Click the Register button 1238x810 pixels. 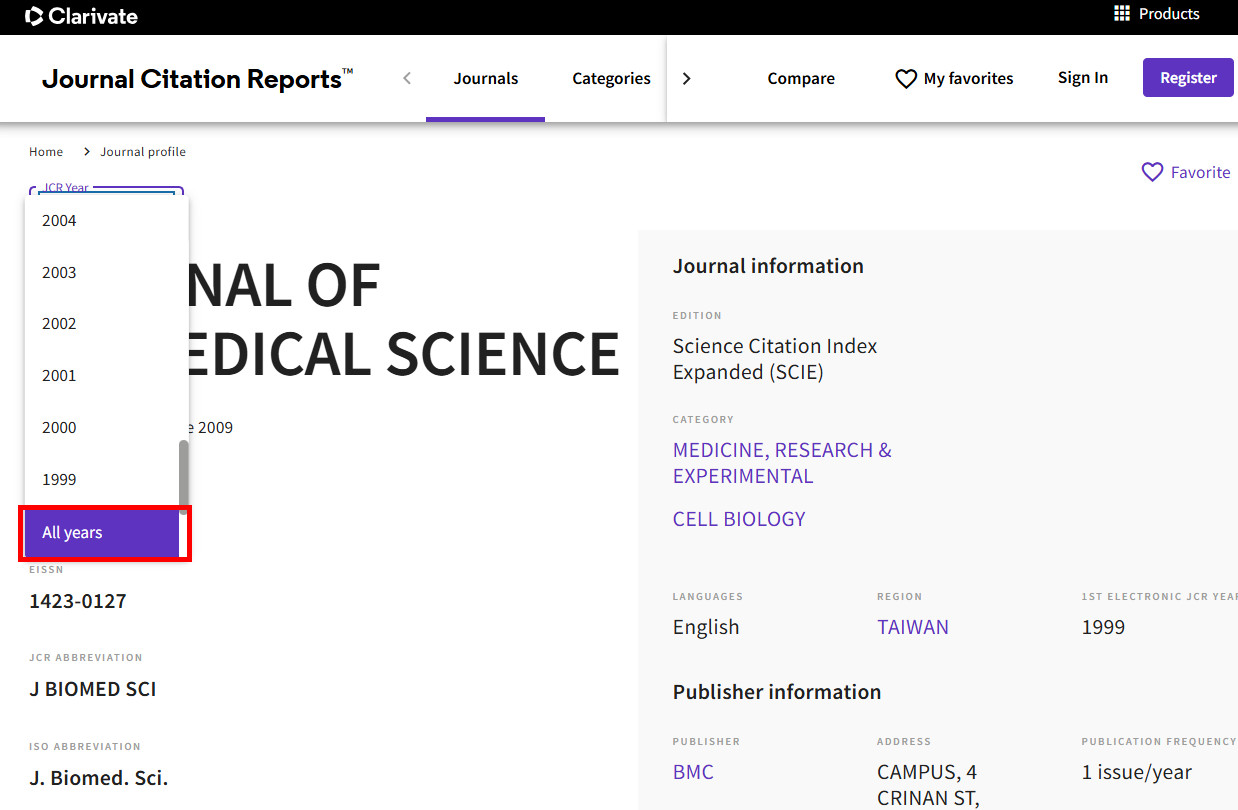pos(1188,78)
